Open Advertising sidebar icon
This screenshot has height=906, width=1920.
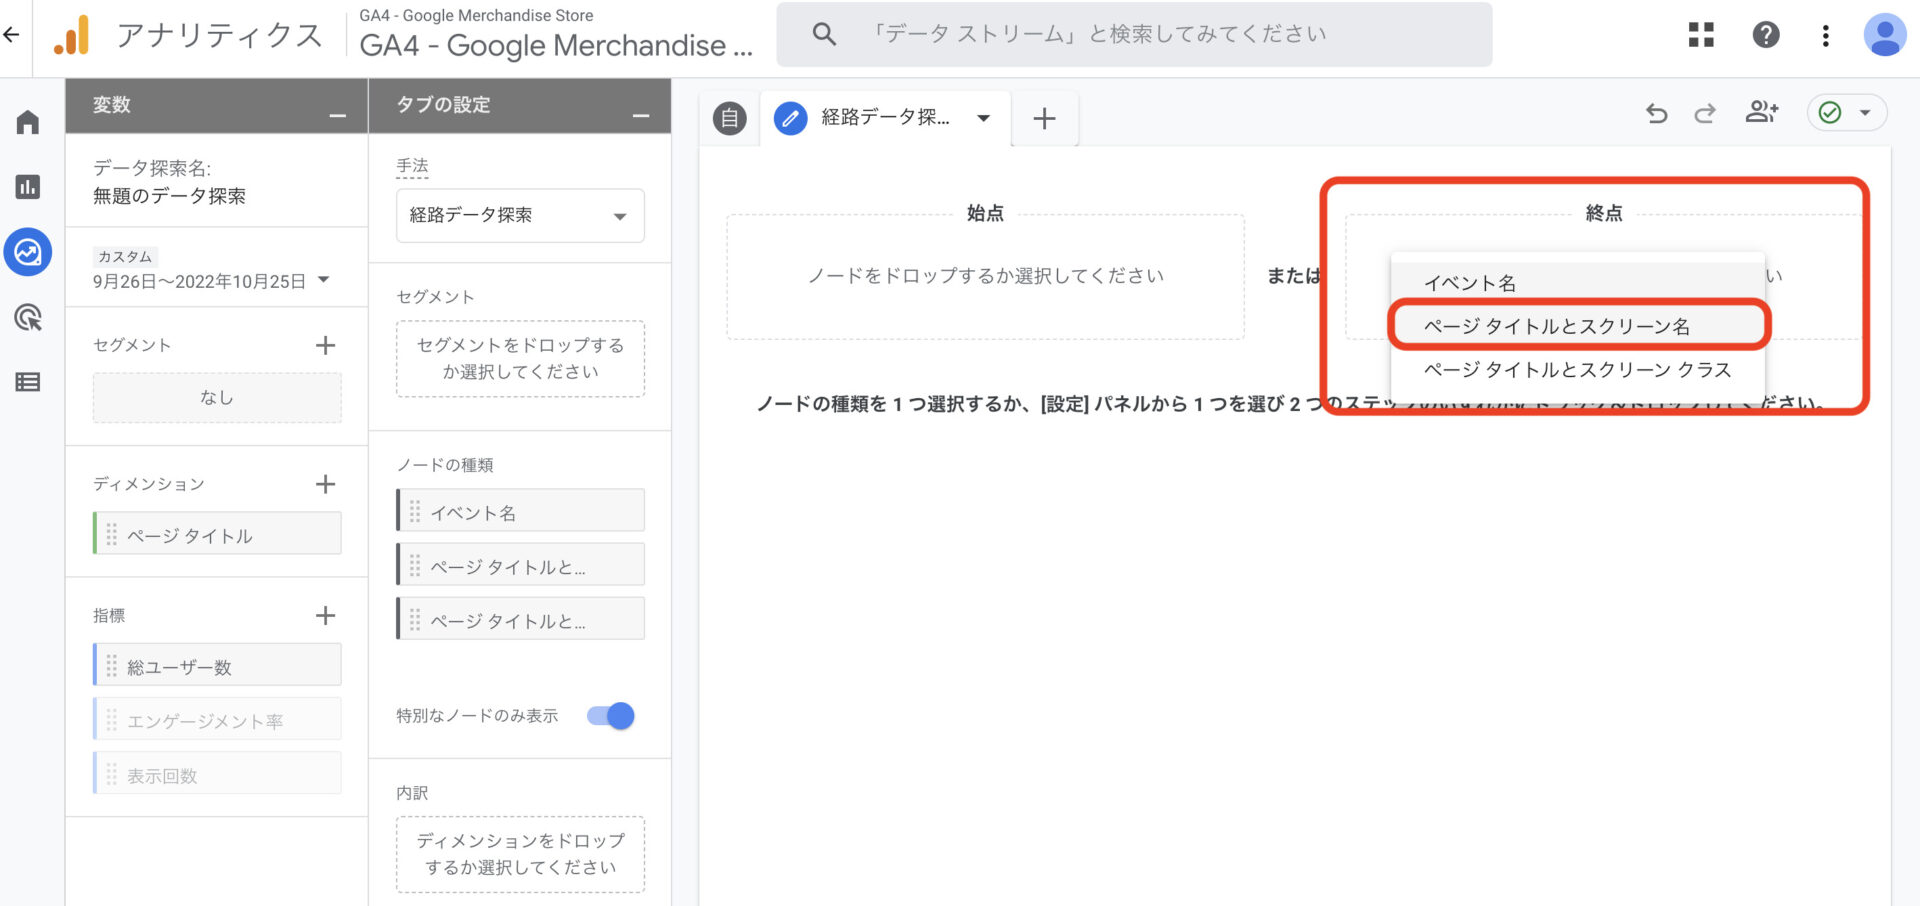pos(28,318)
